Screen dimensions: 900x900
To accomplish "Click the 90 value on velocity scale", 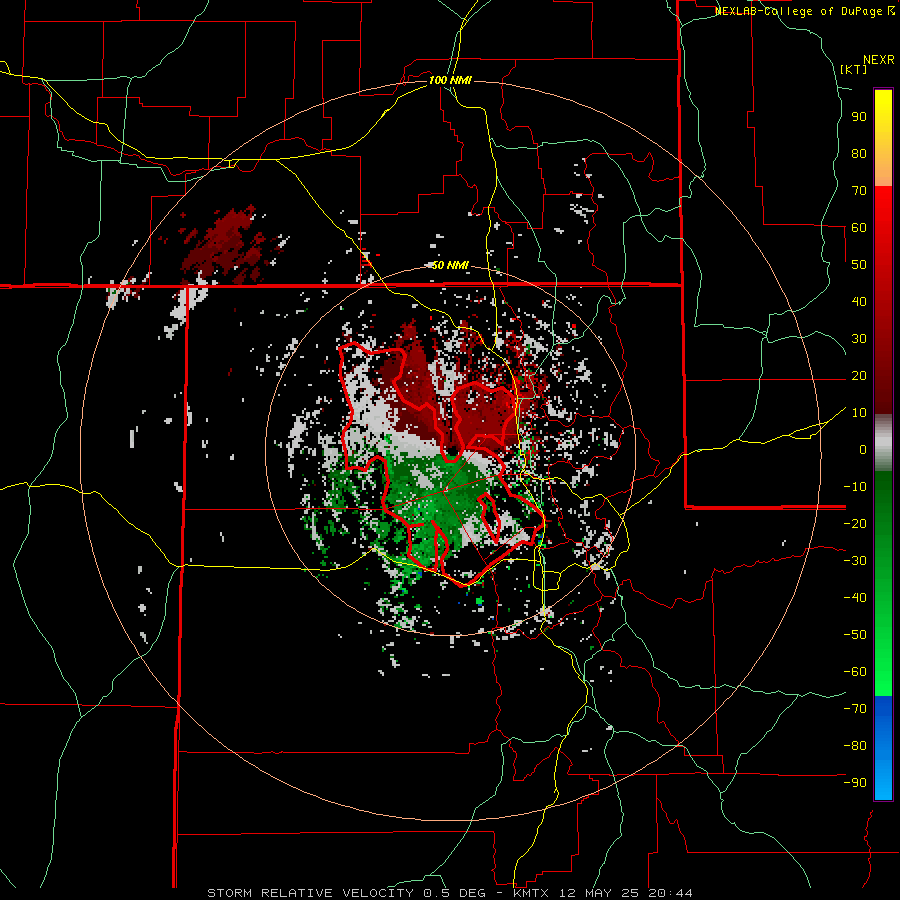I will (859, 117).
